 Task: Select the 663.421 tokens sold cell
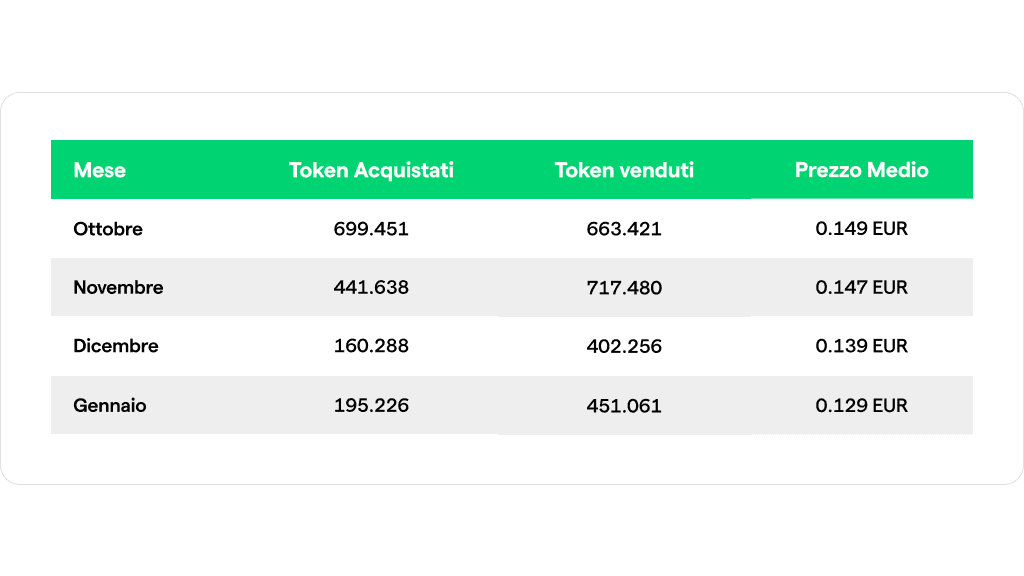click(x=624, y=229)
